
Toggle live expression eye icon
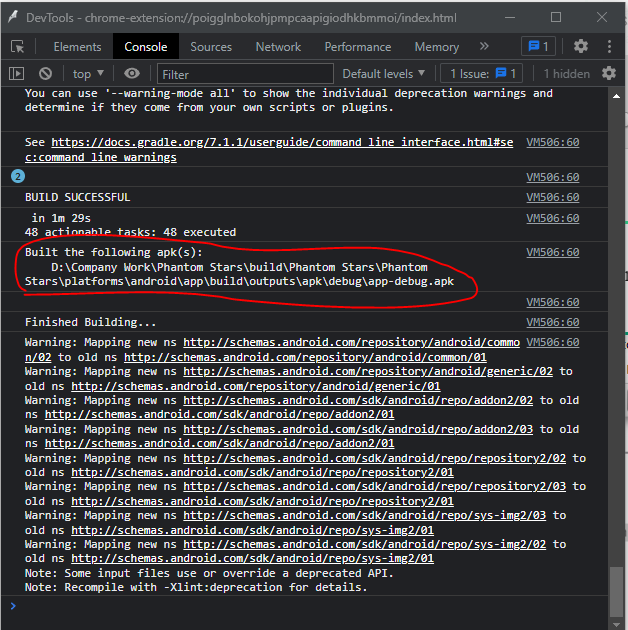132,74
